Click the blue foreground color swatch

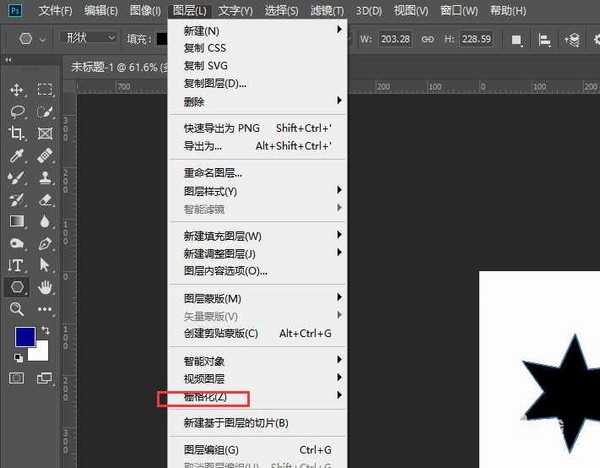24,337
